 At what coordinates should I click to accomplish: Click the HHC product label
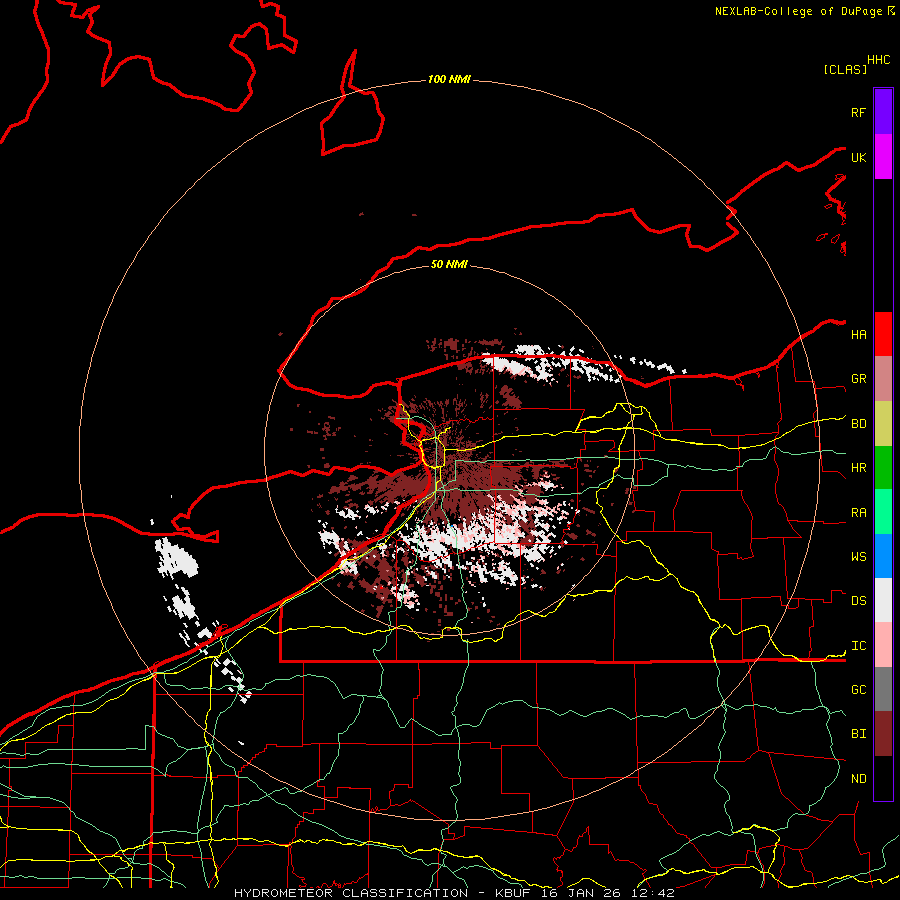[x=879, y=60]
